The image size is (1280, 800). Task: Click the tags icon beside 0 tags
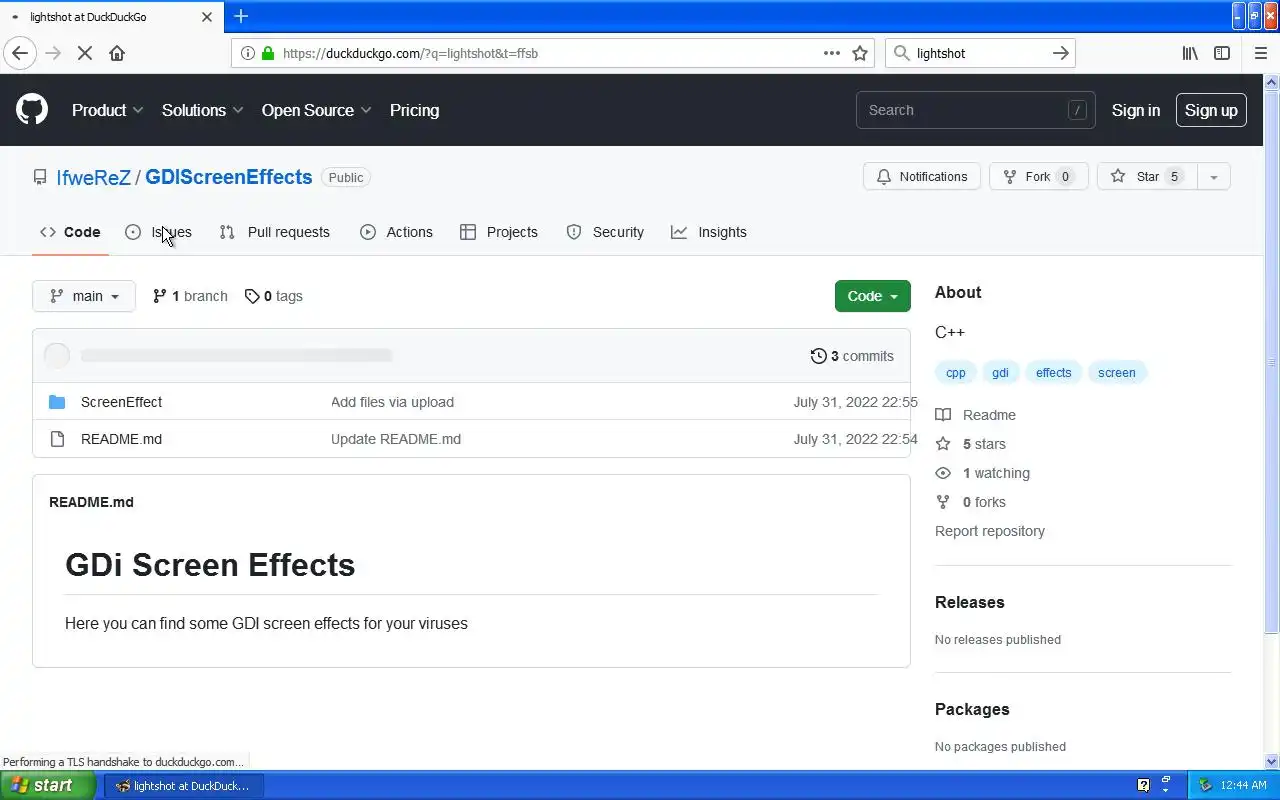click(252, 296)
